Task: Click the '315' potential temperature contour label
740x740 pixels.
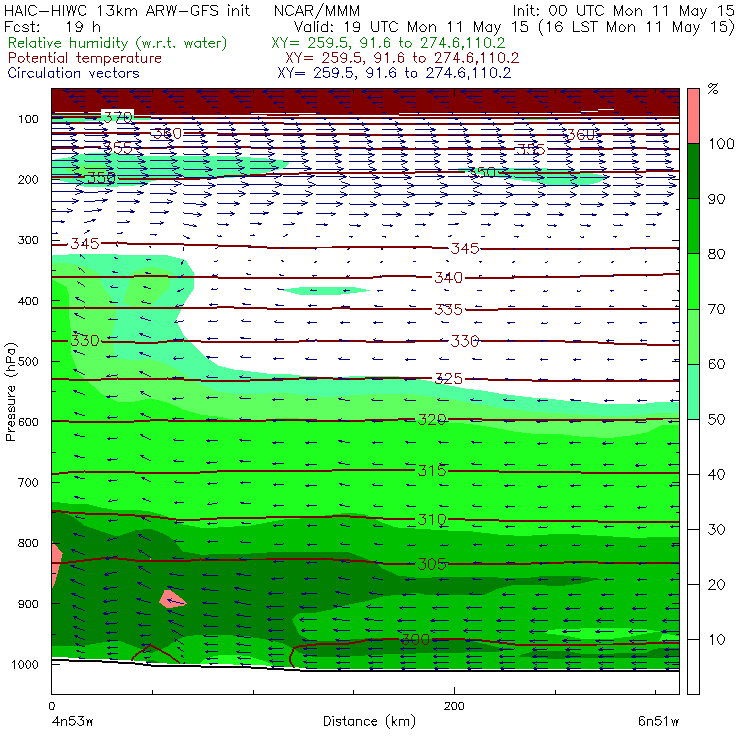Action: tap(432, 470)
